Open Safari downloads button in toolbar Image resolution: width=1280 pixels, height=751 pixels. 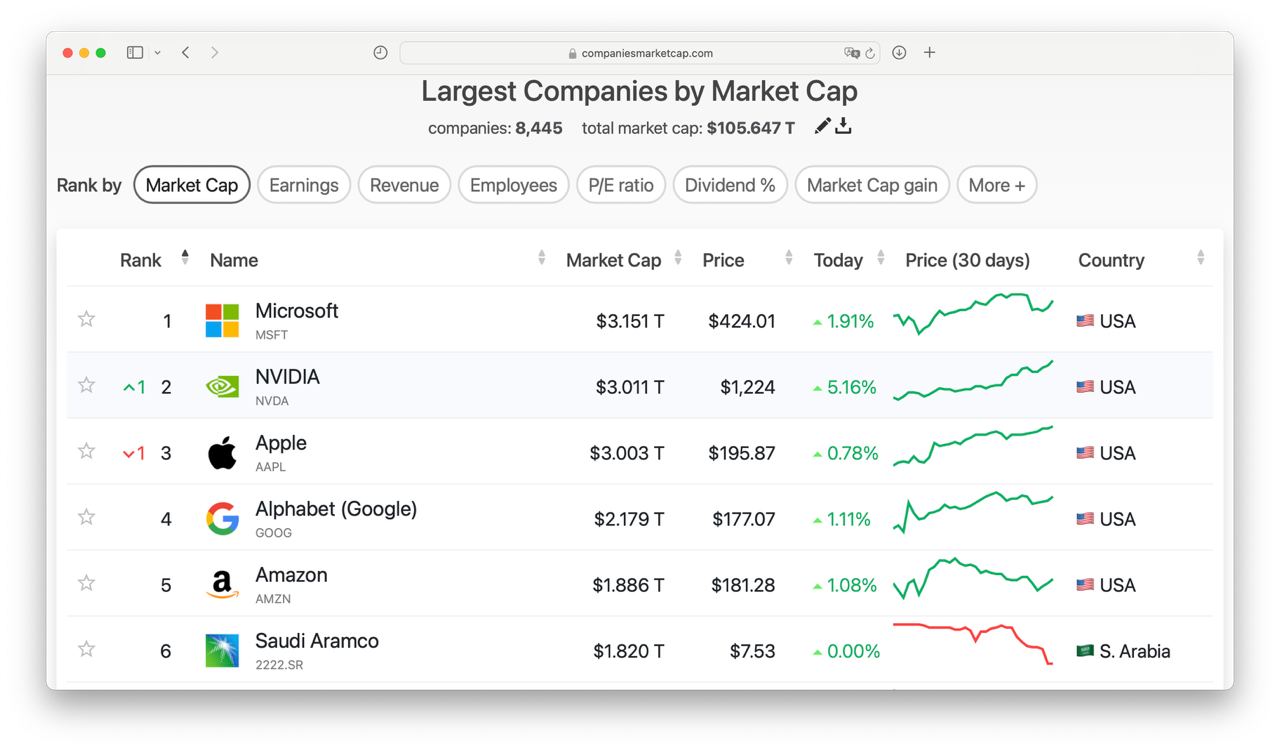(899, 53)
